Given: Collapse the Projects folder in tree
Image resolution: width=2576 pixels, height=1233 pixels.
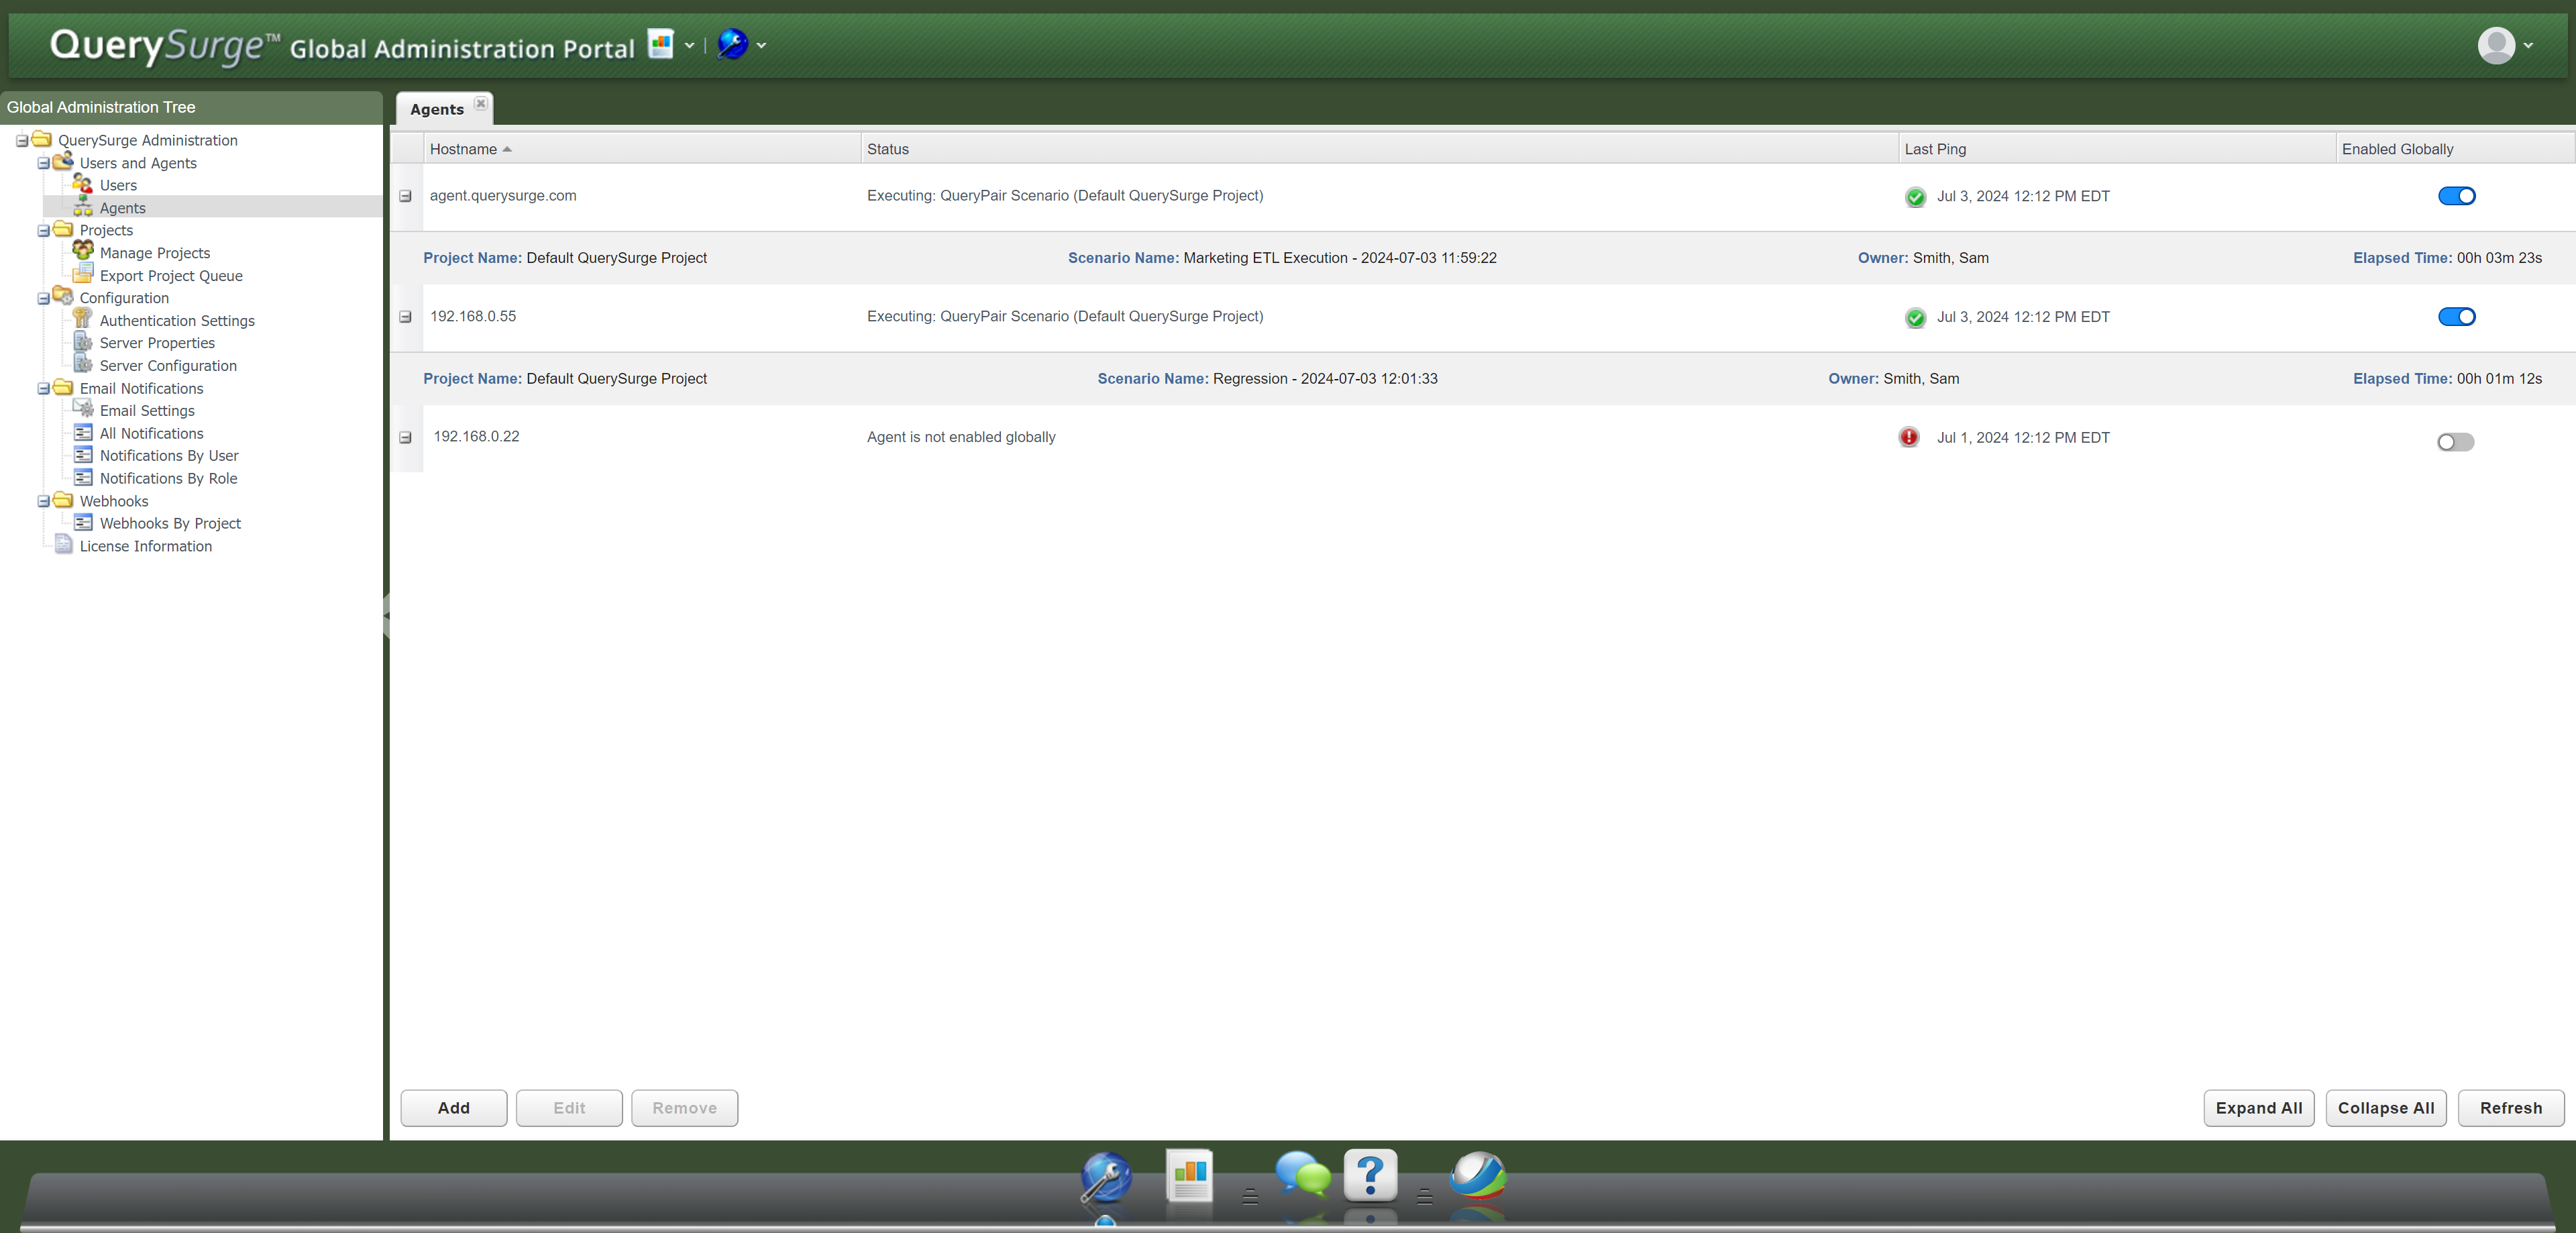Looking at the screenshot, I should 43,231.
